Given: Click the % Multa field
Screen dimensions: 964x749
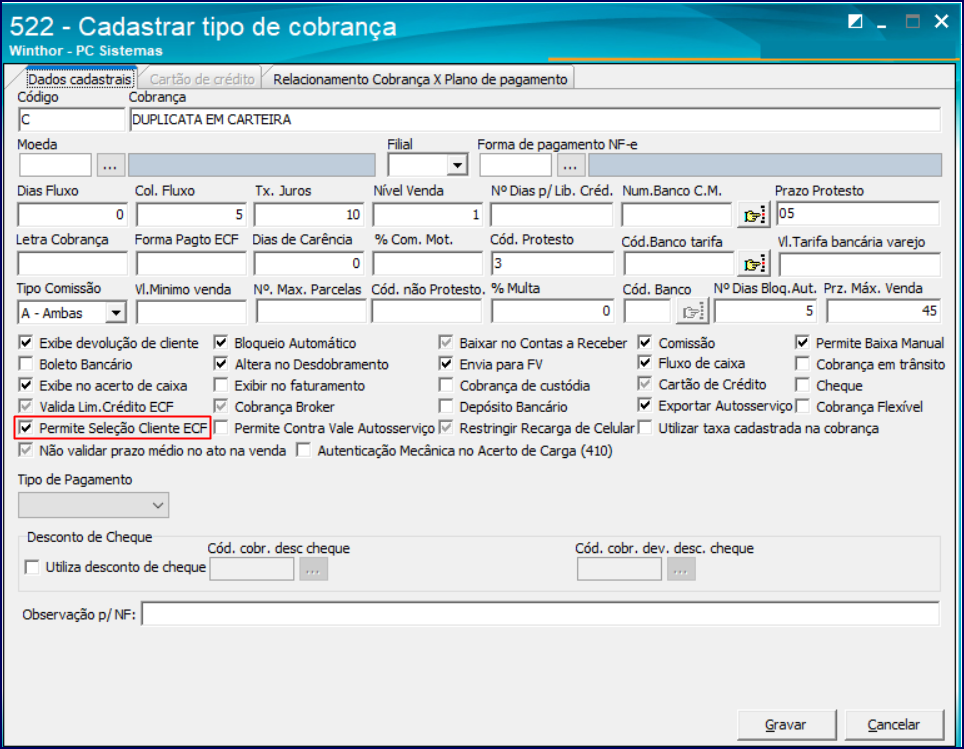Looking at the screenshot, I should coord(551,312).
